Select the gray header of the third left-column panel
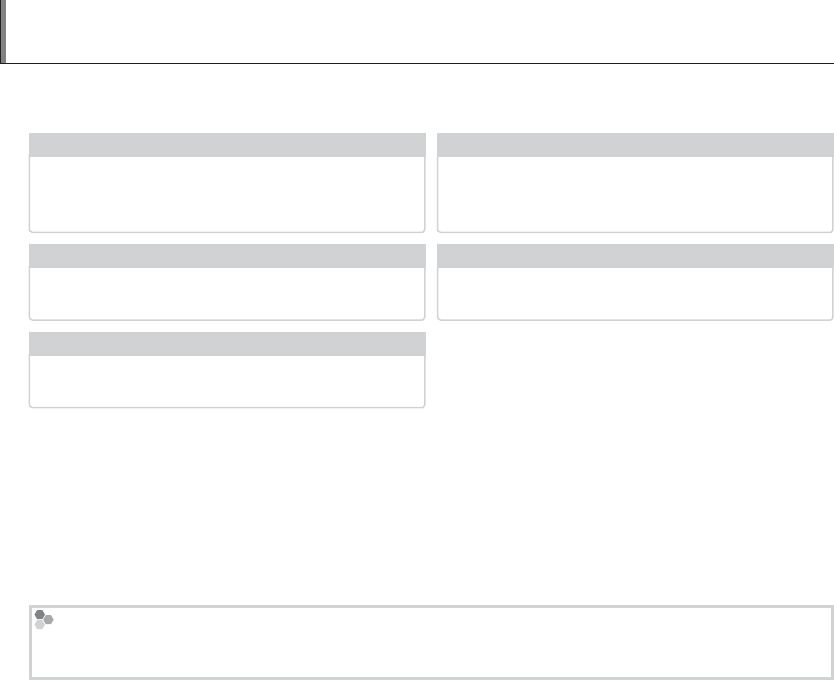Image resolution: width=834 pixels, height=680 pixels. 227,344
